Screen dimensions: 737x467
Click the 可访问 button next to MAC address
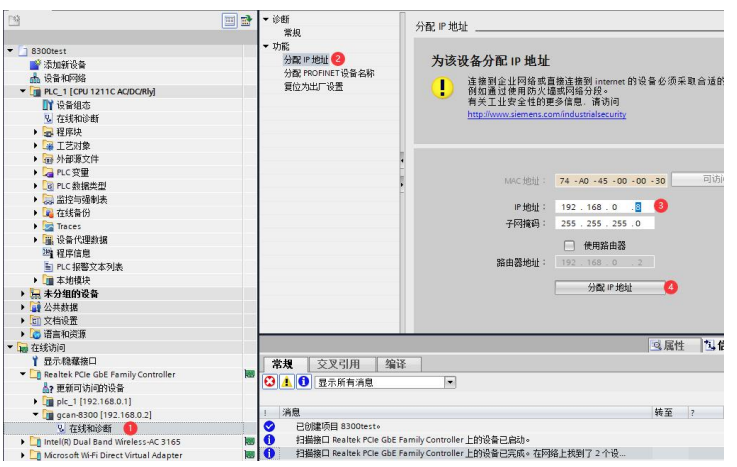coord(698,179)
